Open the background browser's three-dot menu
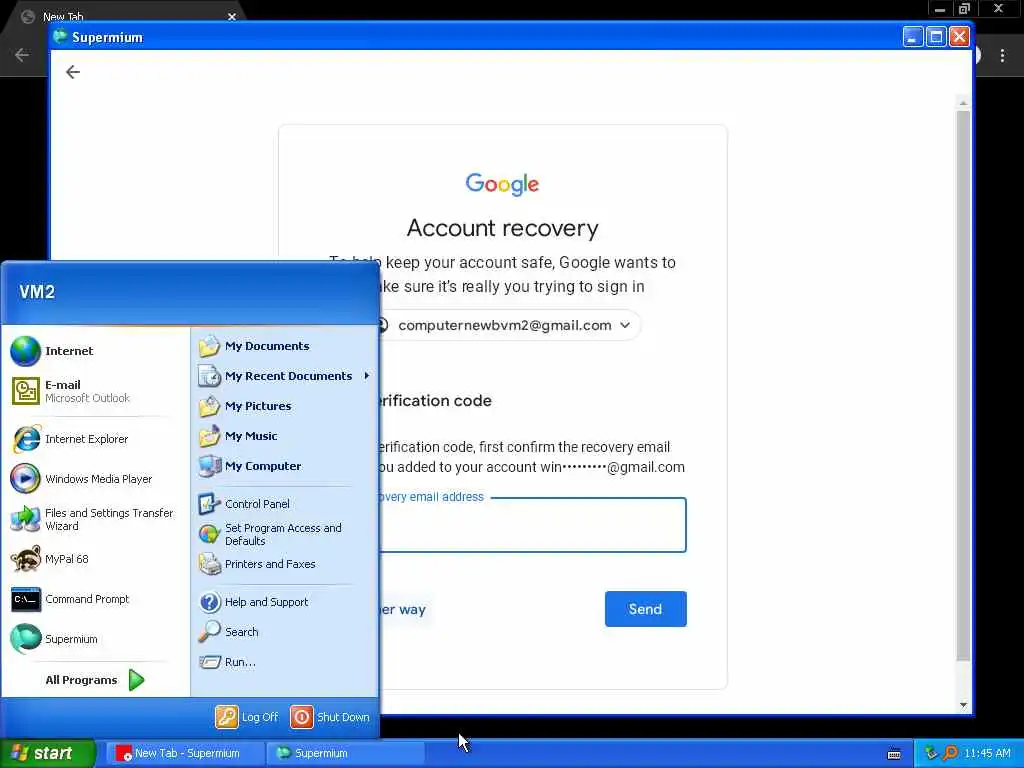Viewport: 1024px width, 768px height. [x=1002, y=56]
